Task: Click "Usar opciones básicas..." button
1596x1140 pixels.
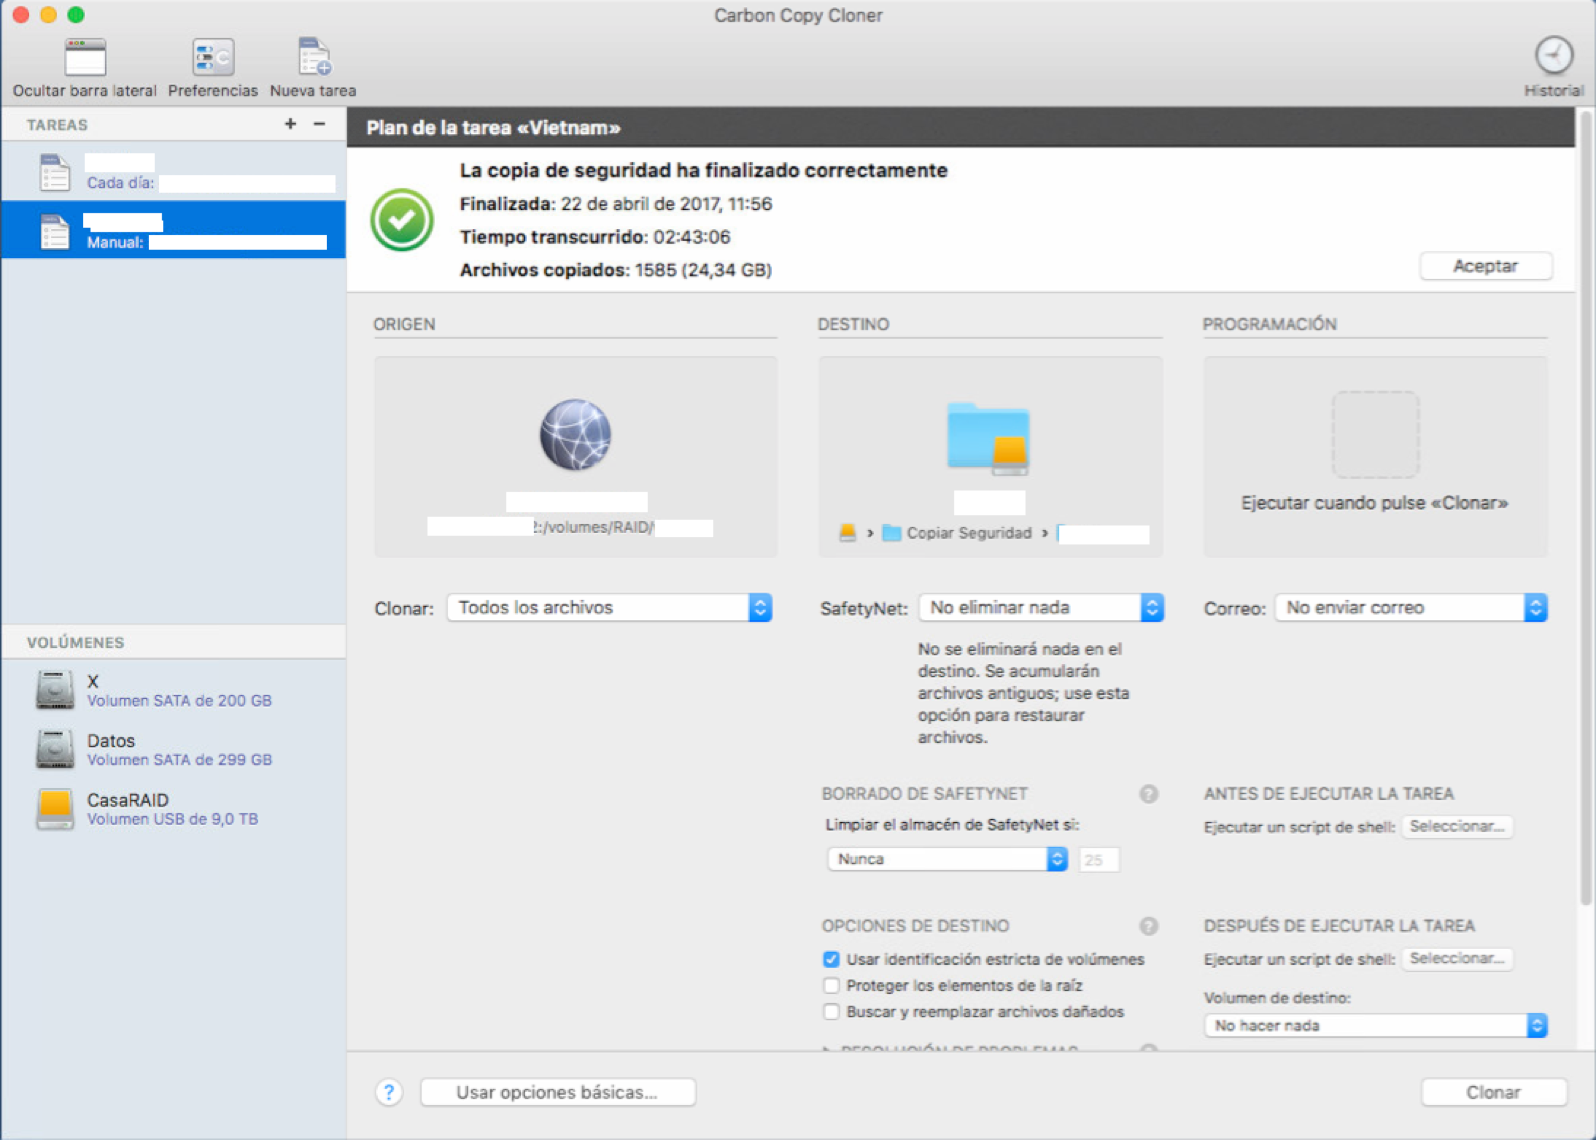Action: [x=557, y=1092]
